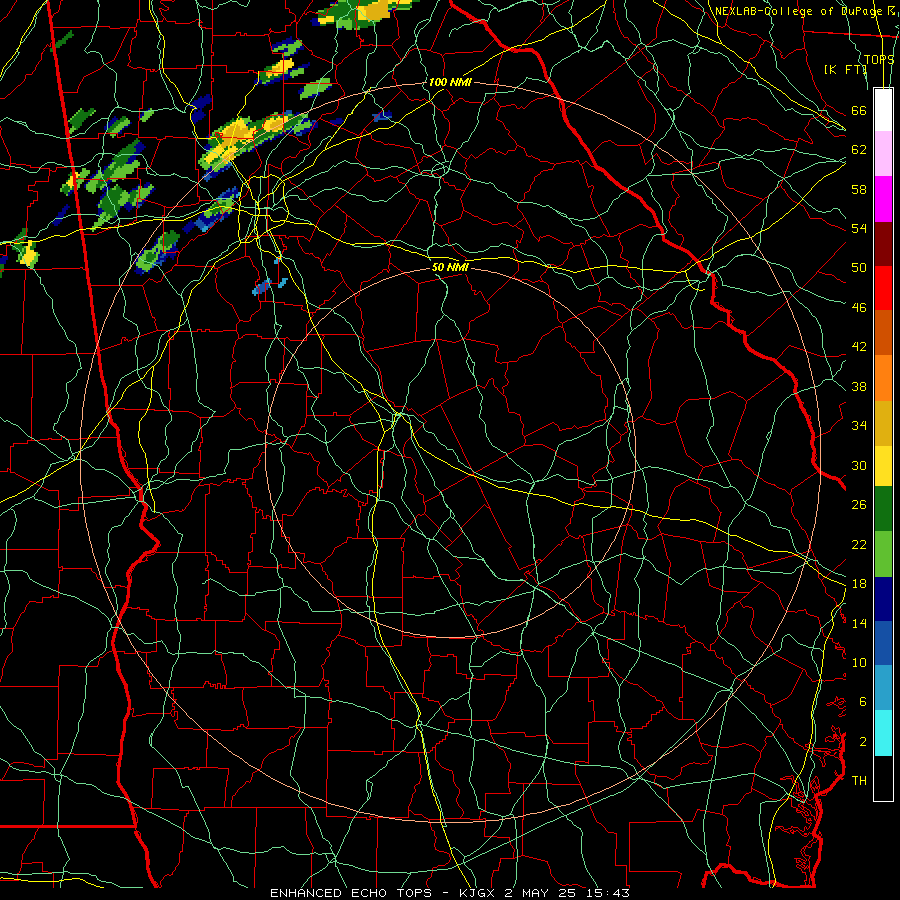Click the 100 NMI range ring label
Viewport: 900px width, 900px height.
[449, 83]
